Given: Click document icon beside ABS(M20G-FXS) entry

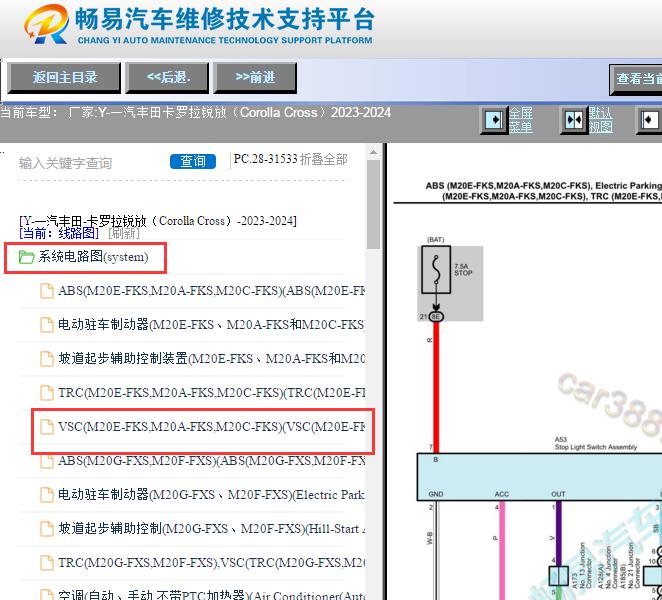Looking at the screenshot, I should coord(47,461).
